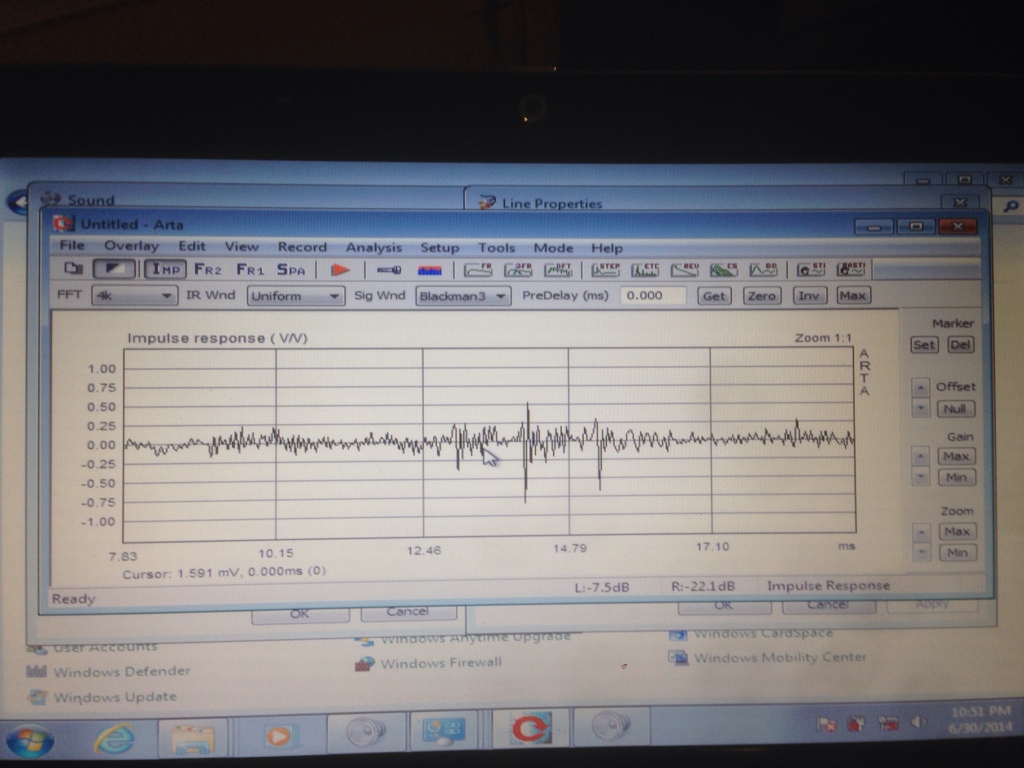Click the Zoom down arrow
Viewport: 1024px width, 768px height.
pyautogui.click(x=921, y=553)
